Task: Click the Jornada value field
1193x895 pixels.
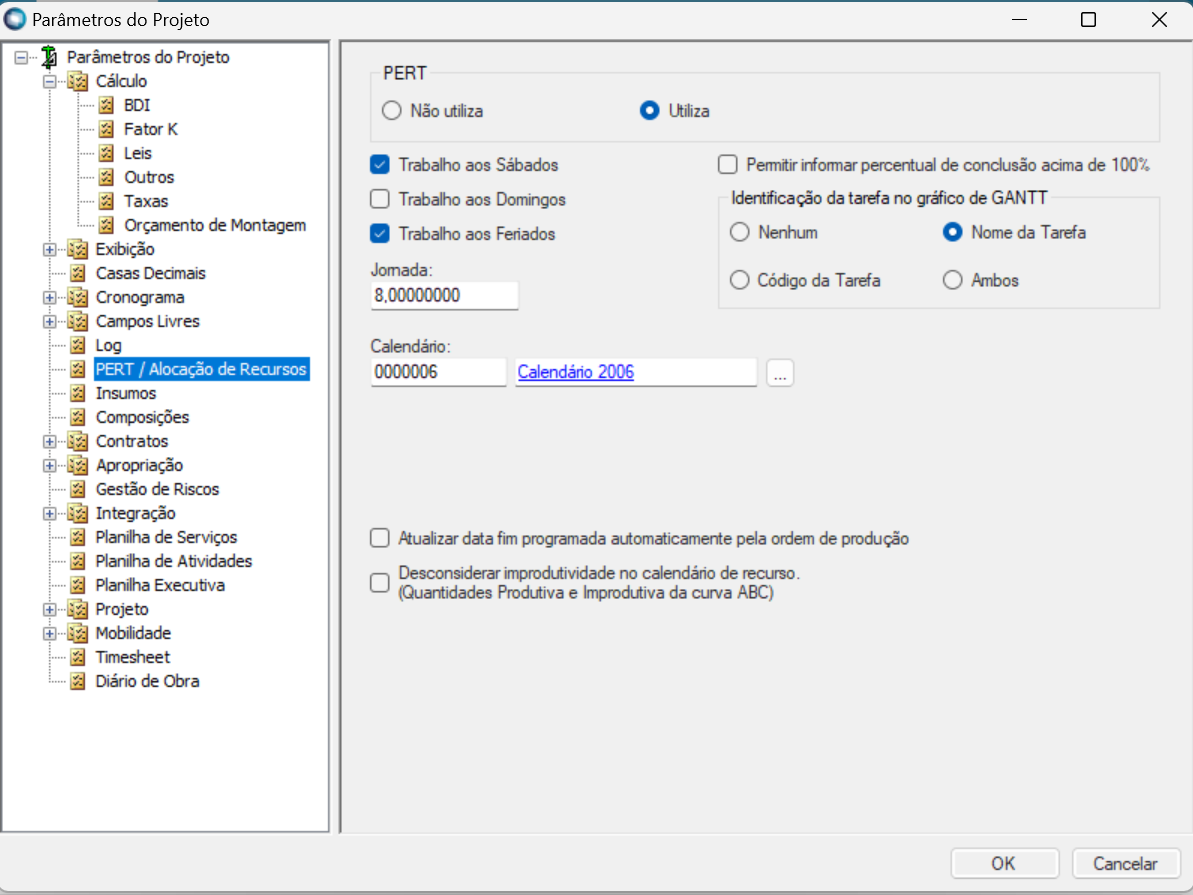Action: 444,296
